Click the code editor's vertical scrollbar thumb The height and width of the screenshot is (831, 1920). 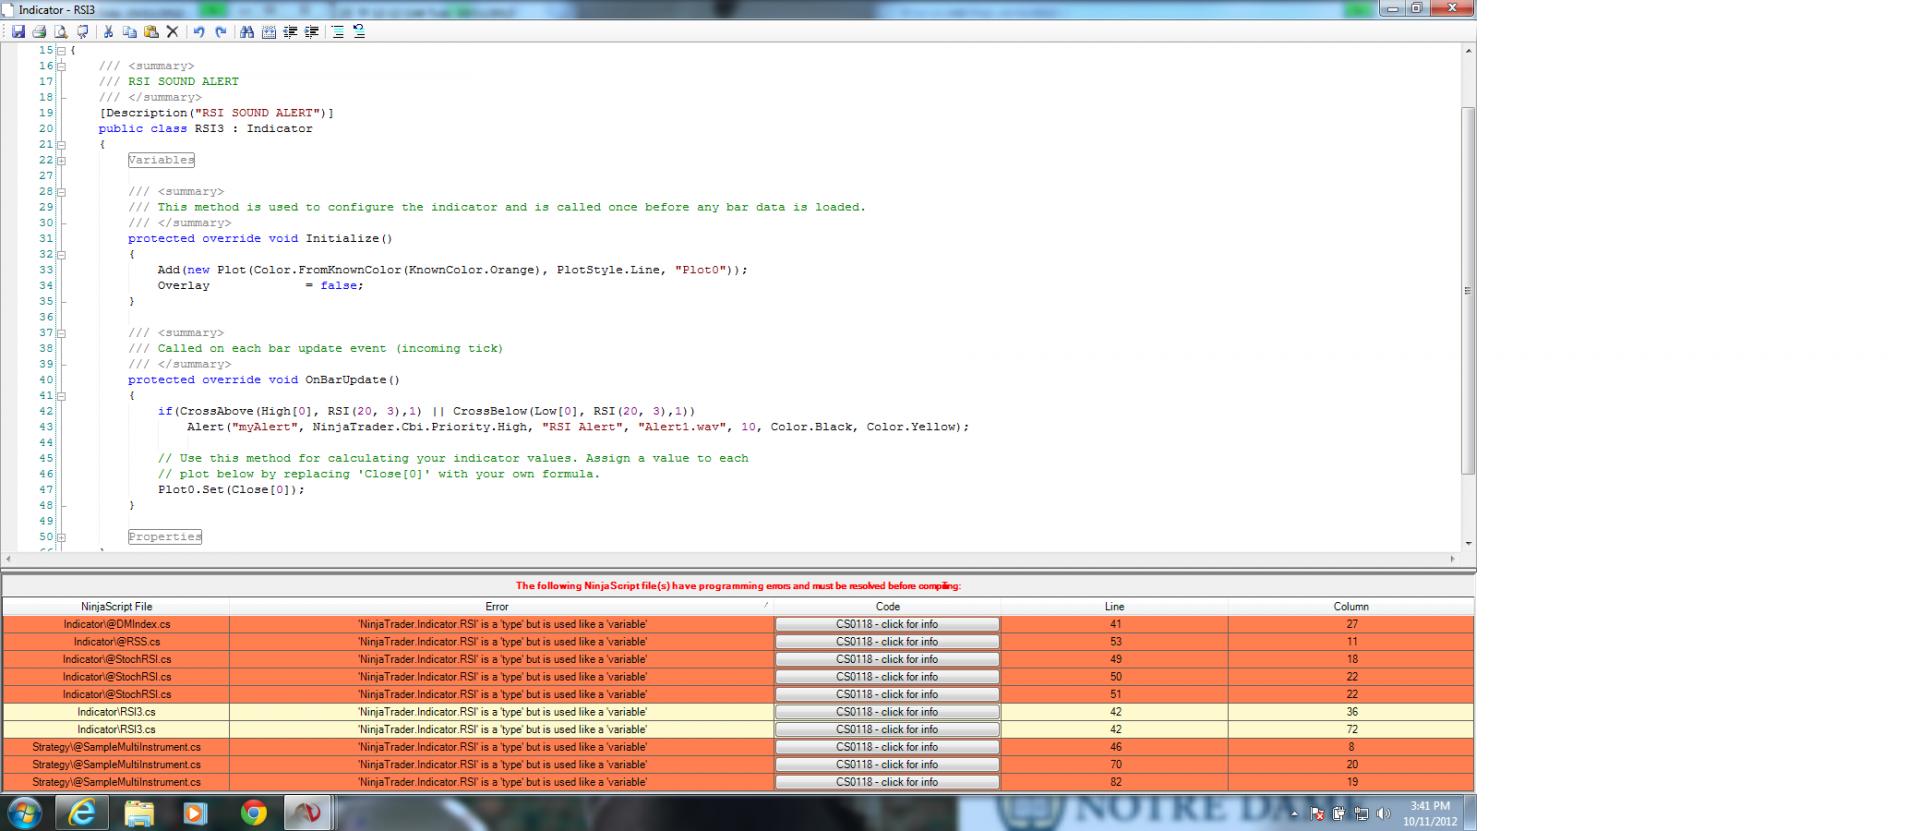pos(1468,290)
